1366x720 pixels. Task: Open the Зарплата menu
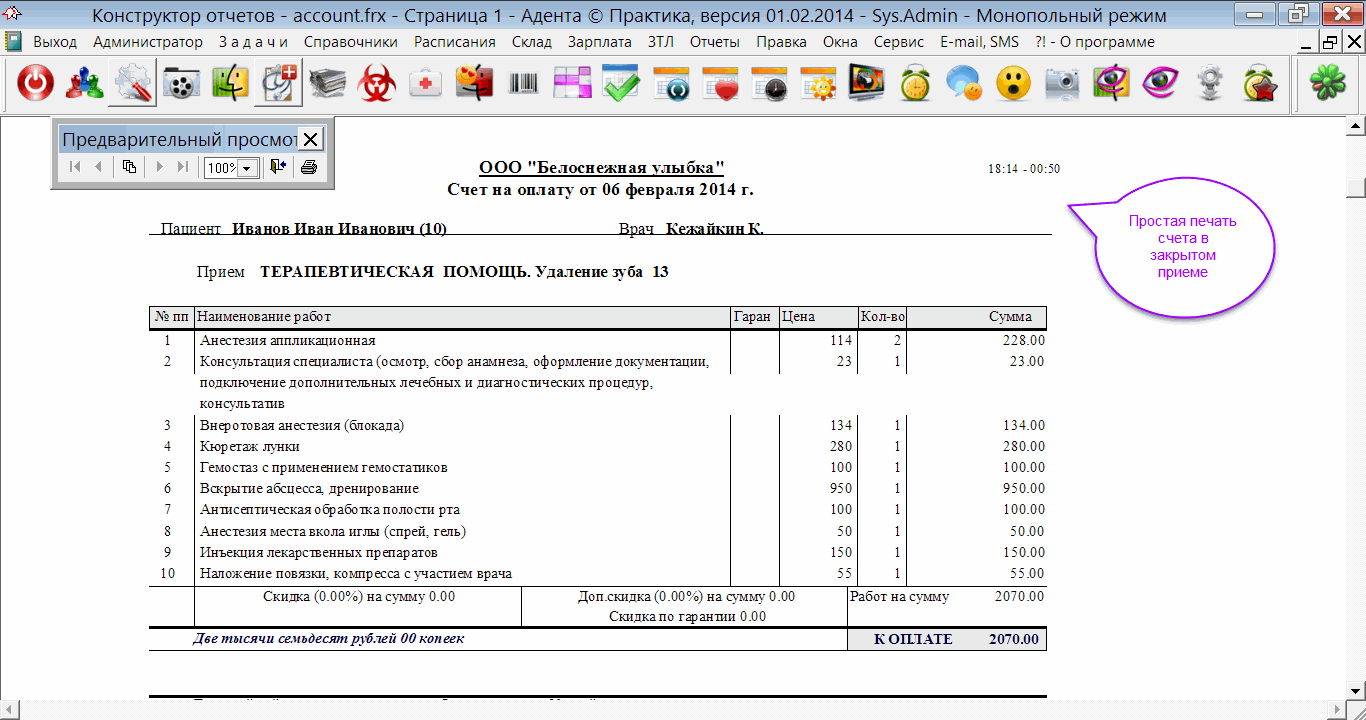tap(599, 42)
